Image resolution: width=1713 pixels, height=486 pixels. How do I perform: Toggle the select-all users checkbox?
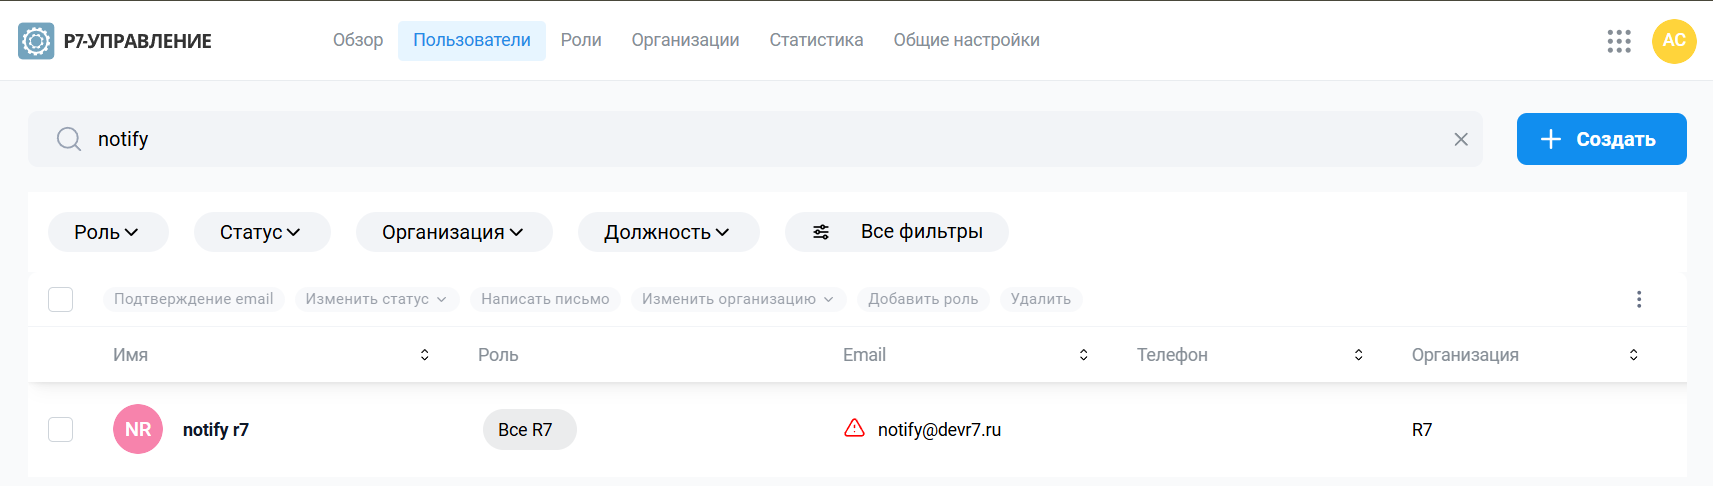61,299
